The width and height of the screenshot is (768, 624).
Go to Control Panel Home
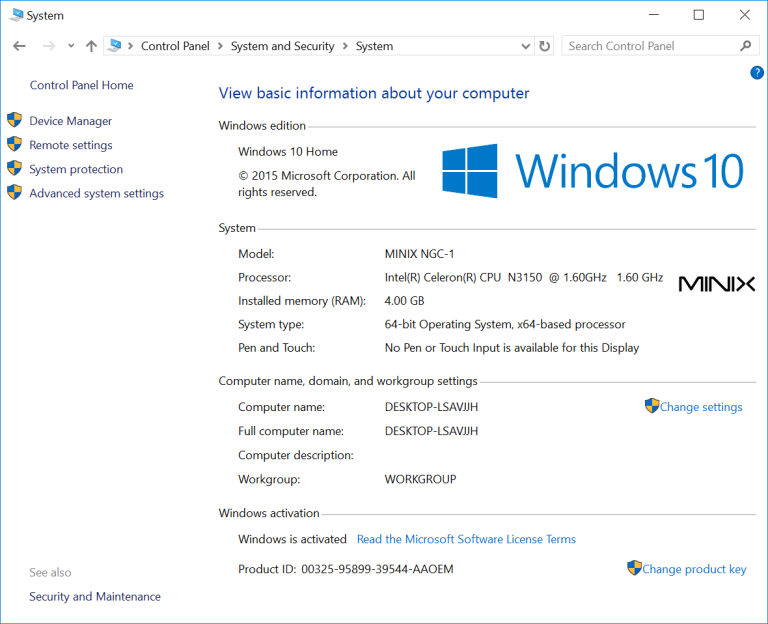click(81, 85)
